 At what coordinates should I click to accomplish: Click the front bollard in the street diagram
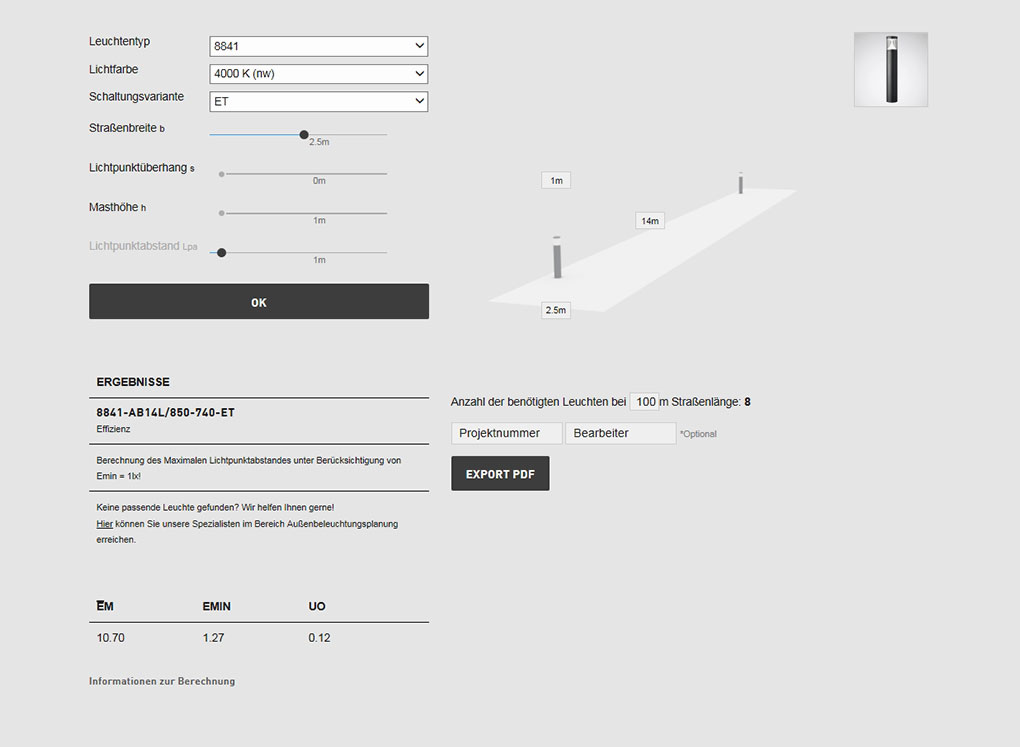[558, 257]
